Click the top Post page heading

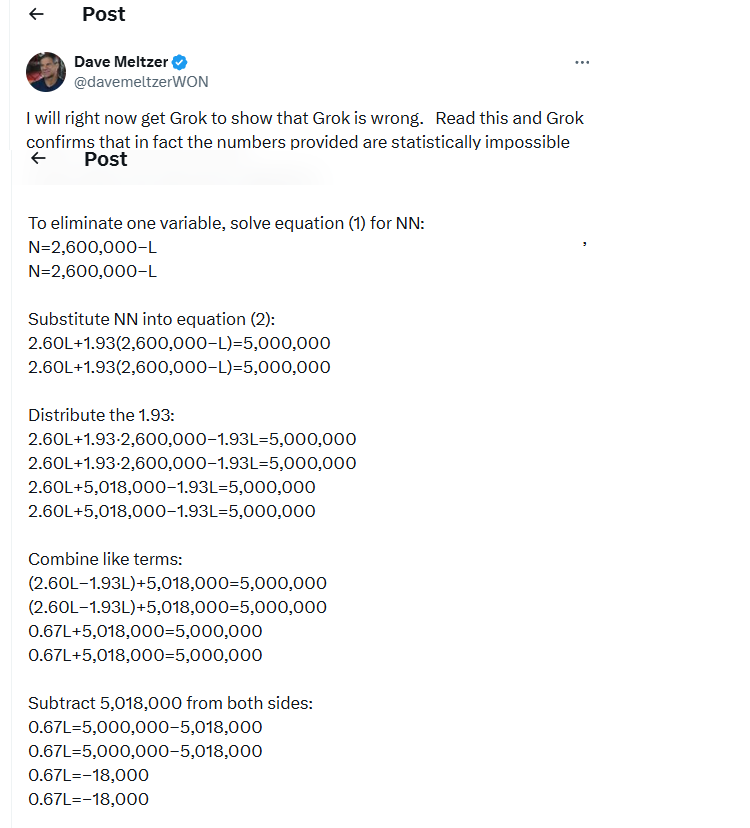[x=104, y=14]
